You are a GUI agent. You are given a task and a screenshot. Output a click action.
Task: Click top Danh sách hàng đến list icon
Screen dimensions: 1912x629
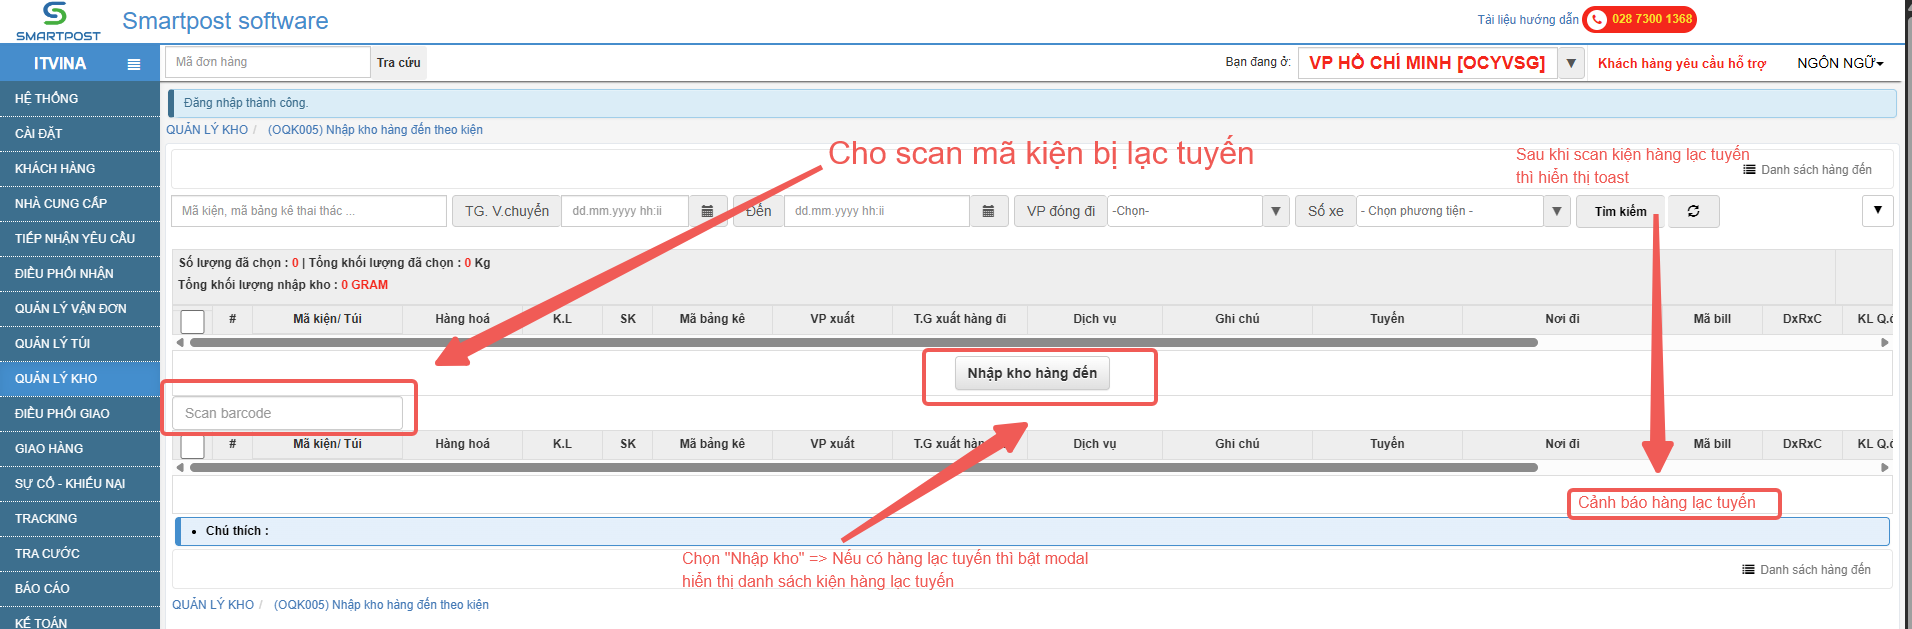click(x=1749, y=170)
